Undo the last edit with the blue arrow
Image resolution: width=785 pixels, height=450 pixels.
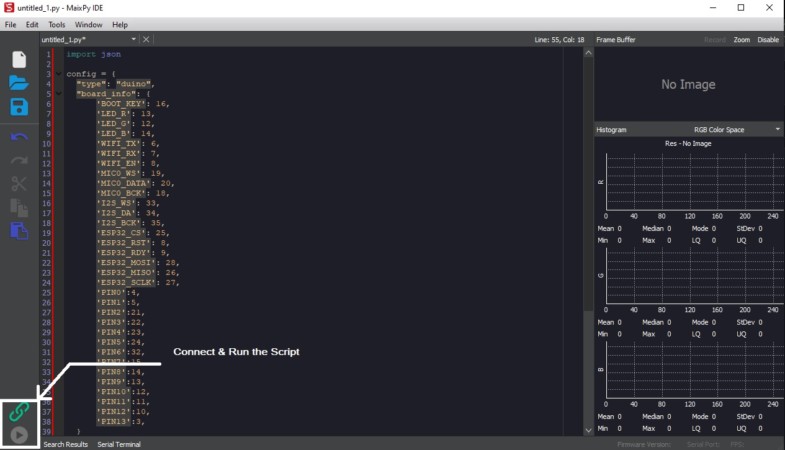[19, 137]
